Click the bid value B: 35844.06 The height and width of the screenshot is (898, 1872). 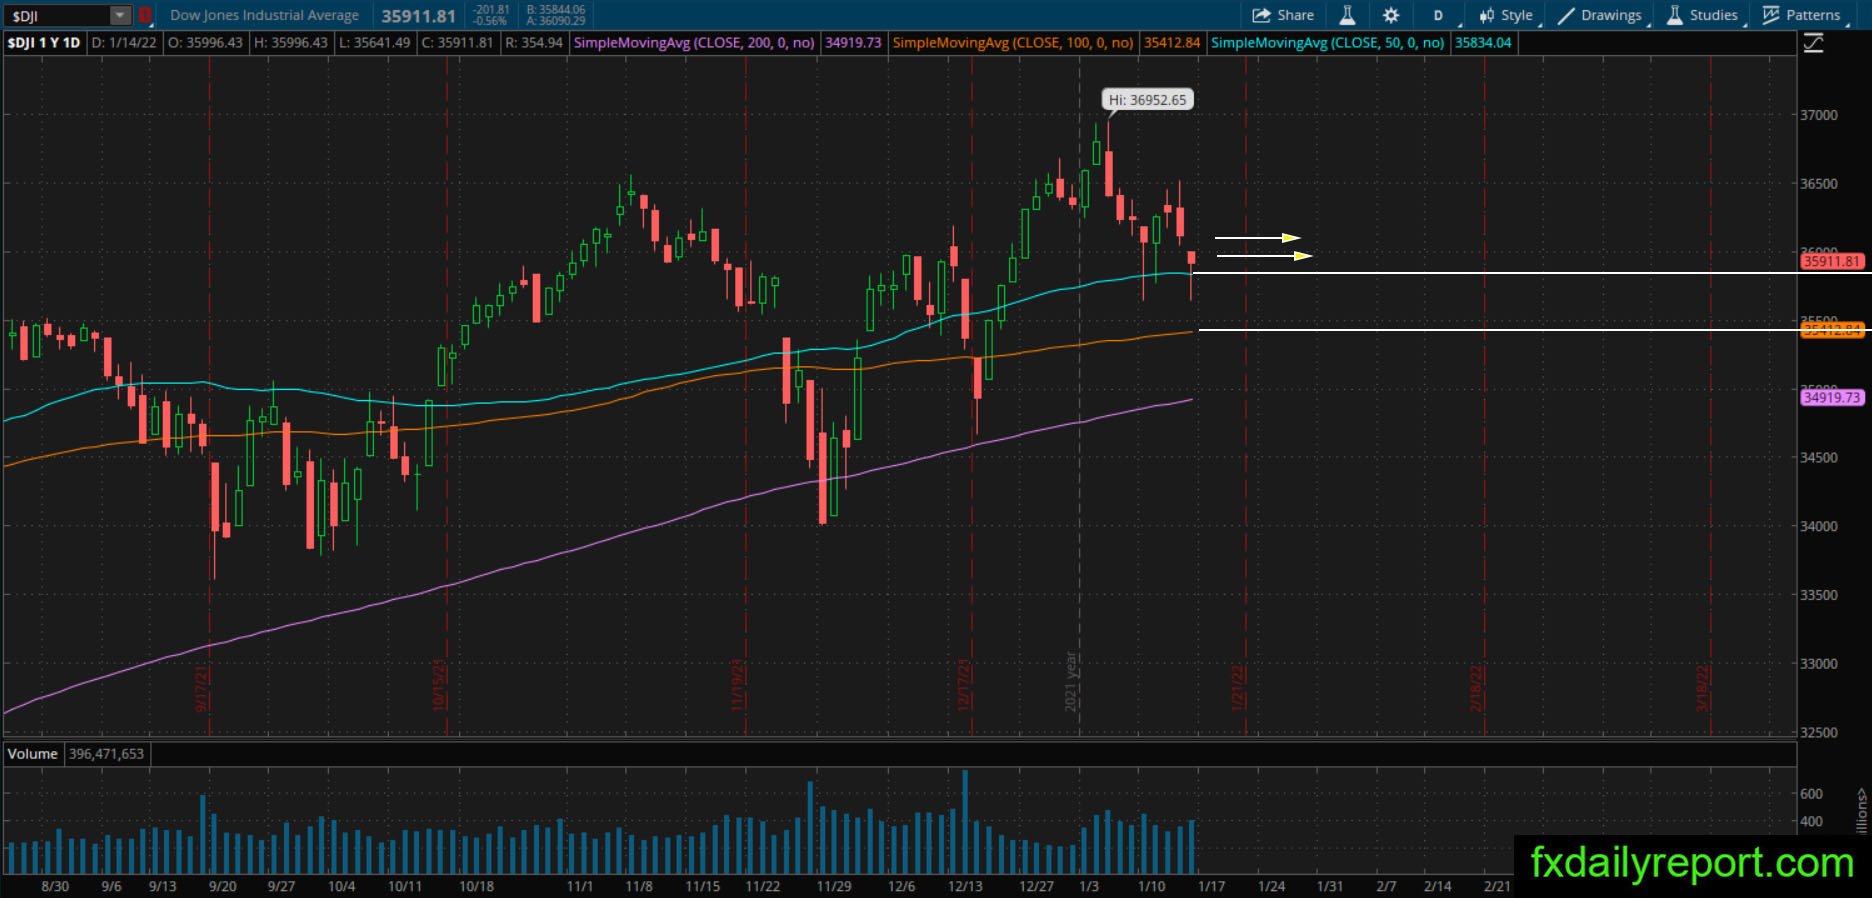tap(556, 10)
